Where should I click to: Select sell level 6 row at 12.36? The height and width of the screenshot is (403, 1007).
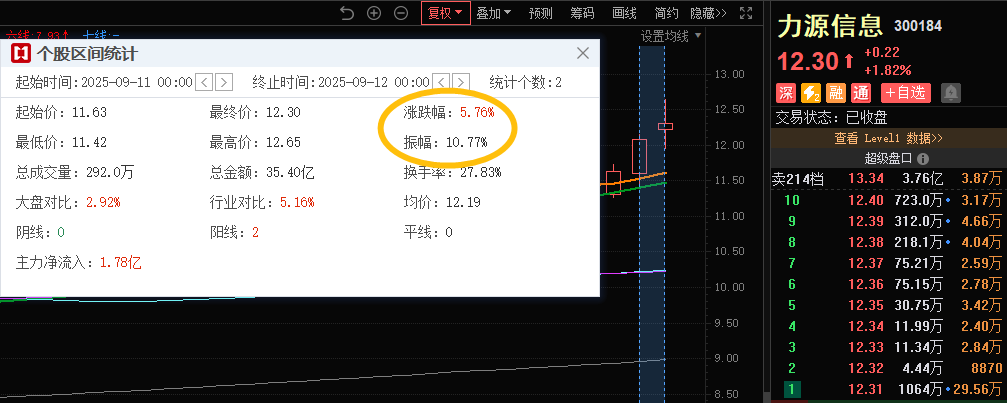point(889,285)
